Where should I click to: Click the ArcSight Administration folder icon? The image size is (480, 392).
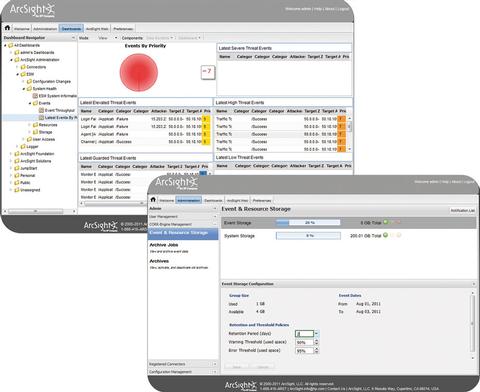pyautogui.click(x=17, y=60)
